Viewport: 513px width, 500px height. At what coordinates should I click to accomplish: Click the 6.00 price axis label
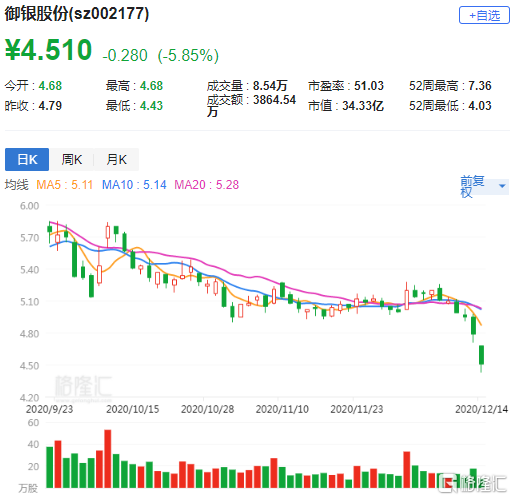coord(29,206)
